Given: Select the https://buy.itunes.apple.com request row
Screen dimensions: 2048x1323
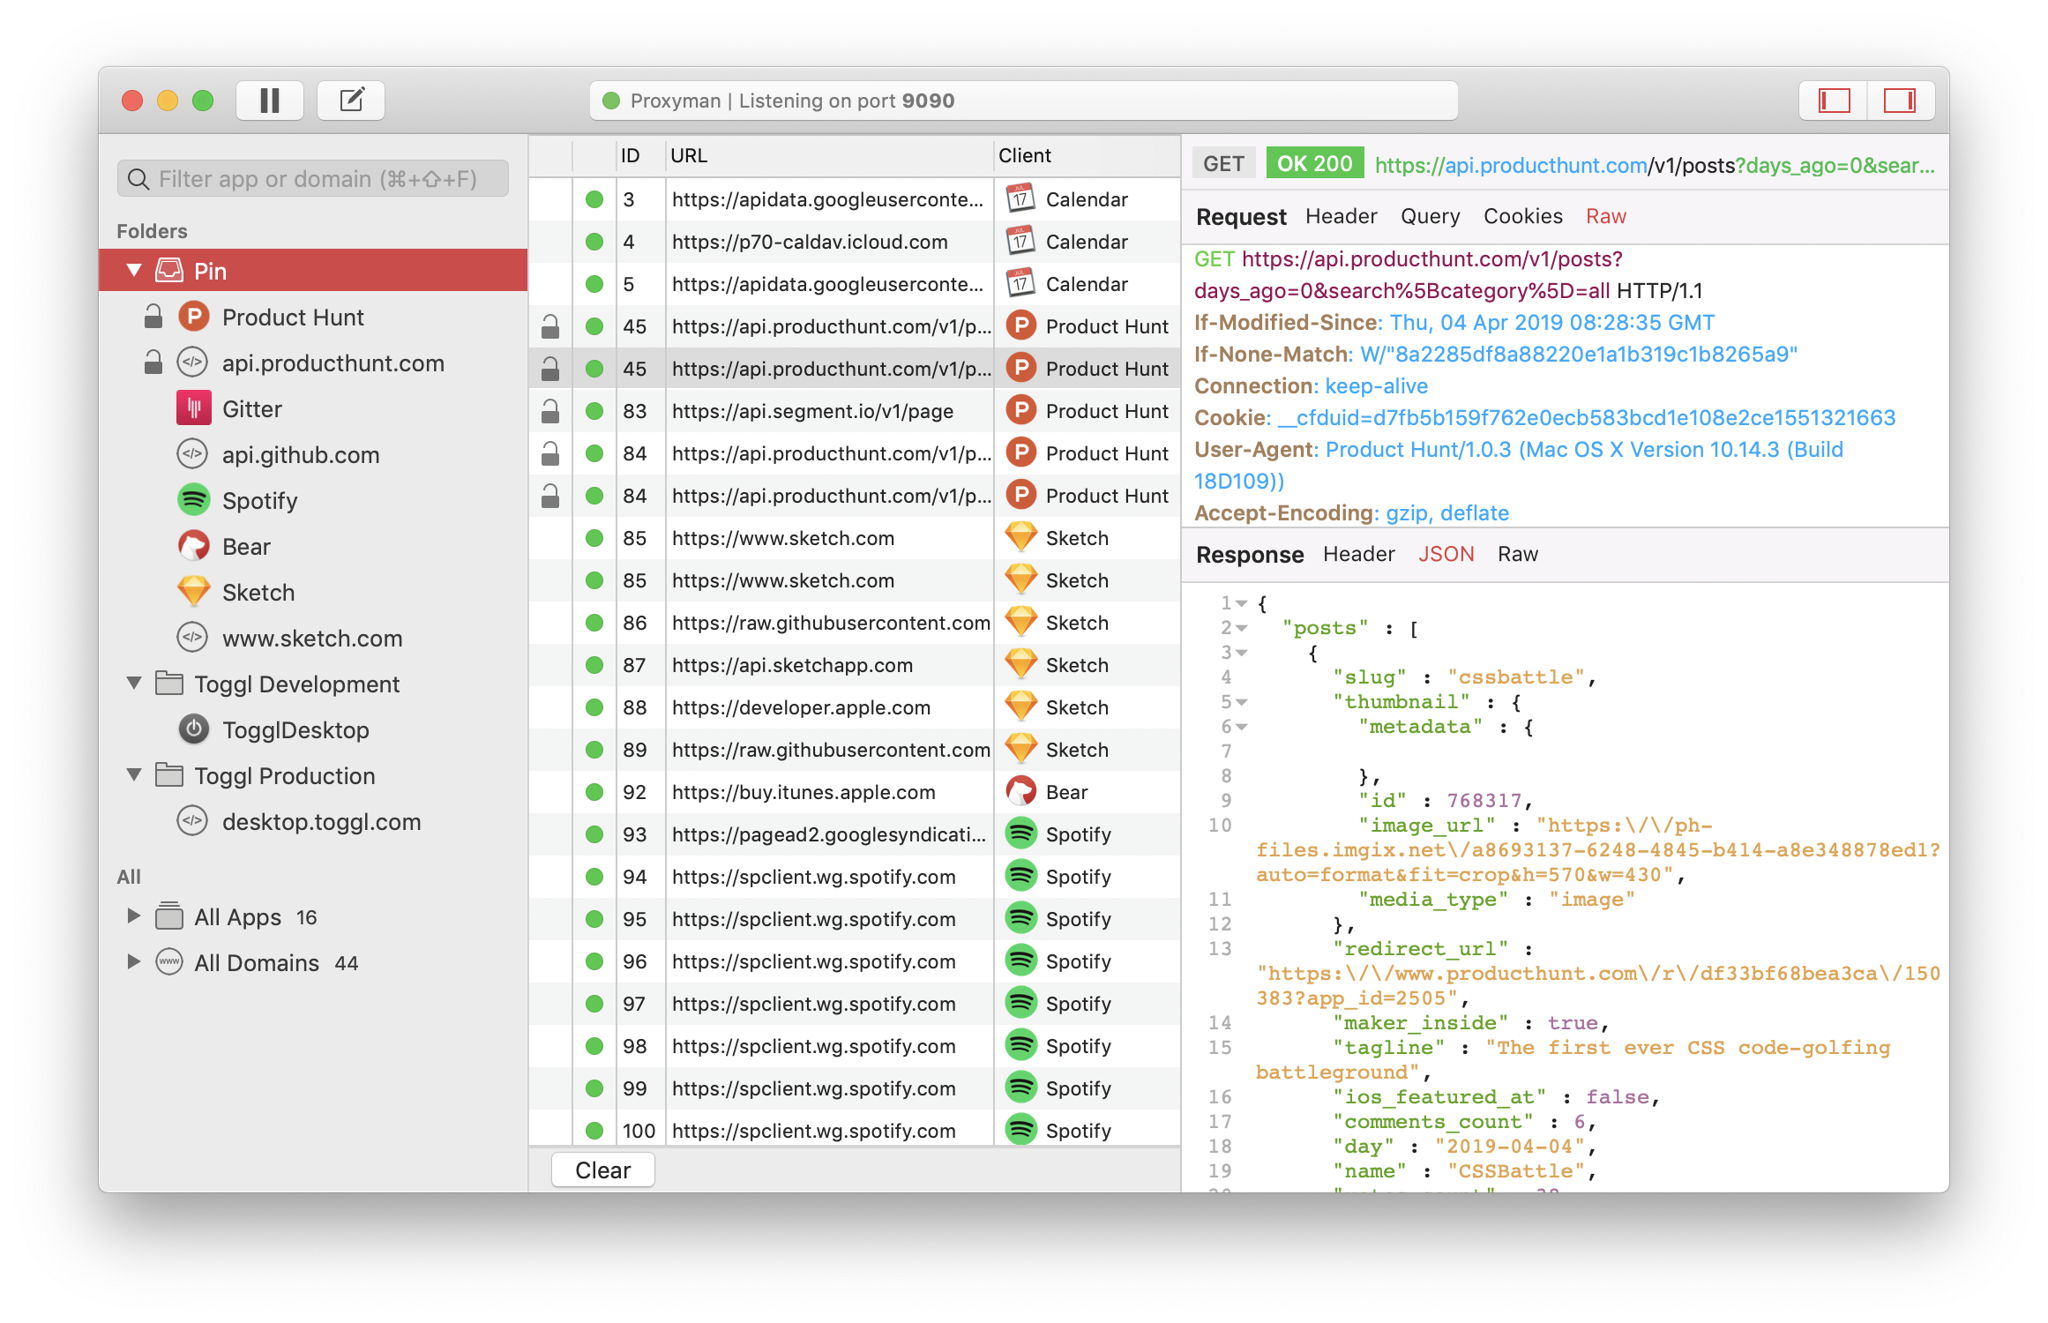Looking at the screenshot, I should pyautogui.click(x=854, y=792).
